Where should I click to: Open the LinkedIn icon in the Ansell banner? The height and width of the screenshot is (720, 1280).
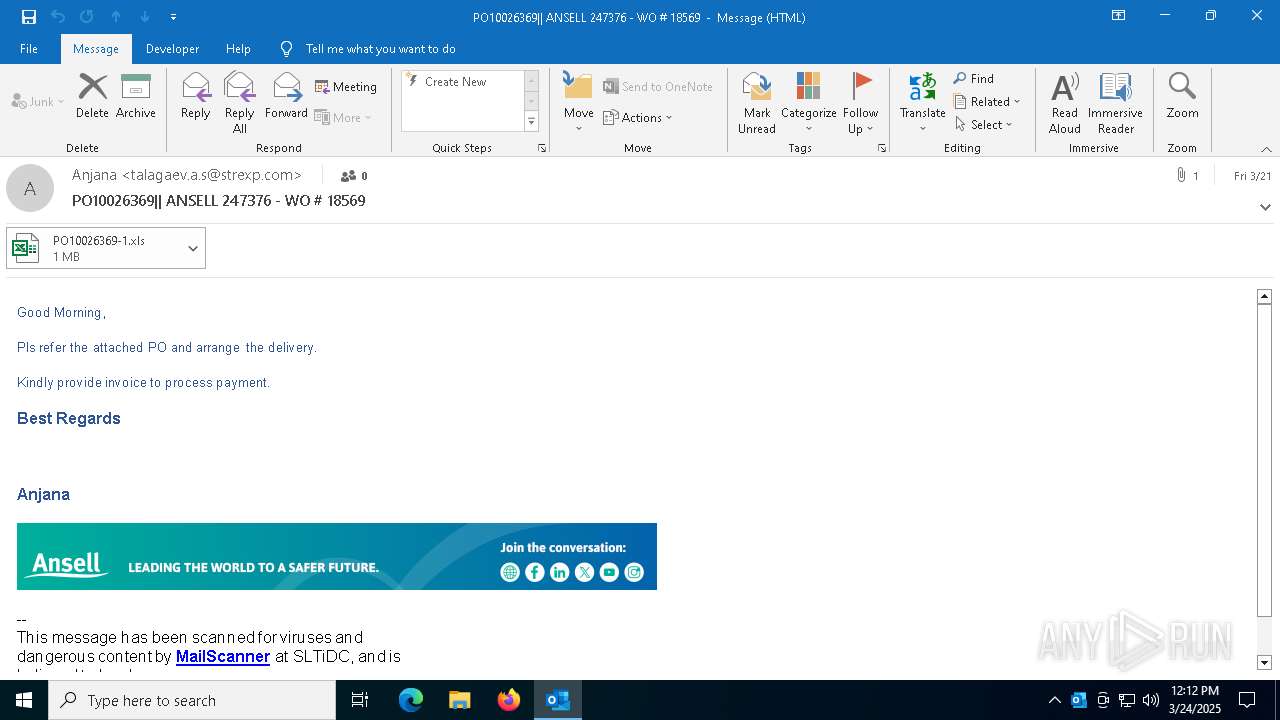point(560,572)
